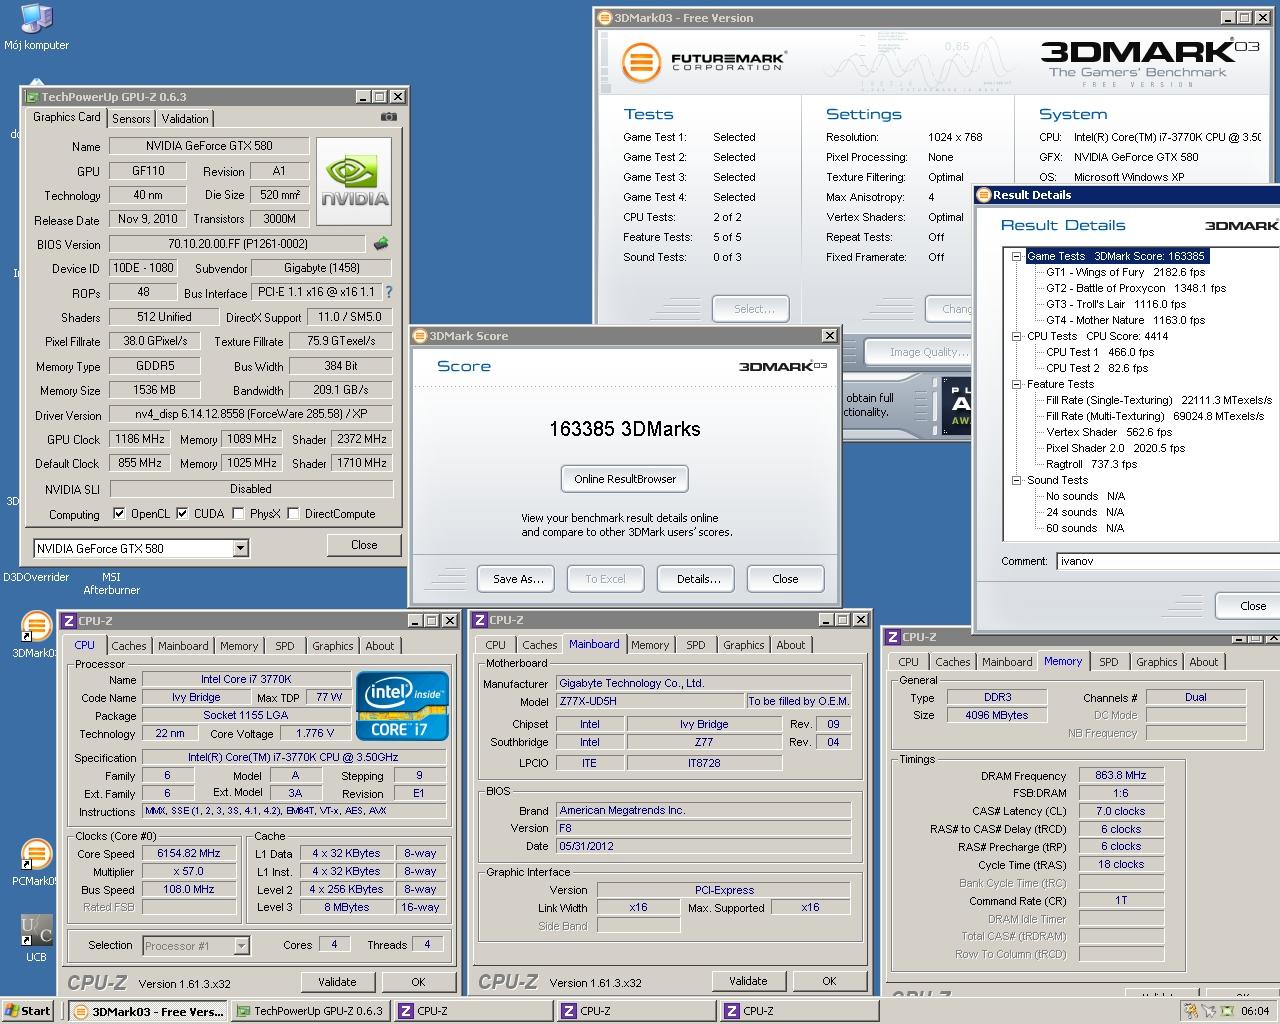The width and height of the screenshot is (1280, 1024).
Task: Click the system tray clock showing 06:04
Action: click(1255, 1011)
